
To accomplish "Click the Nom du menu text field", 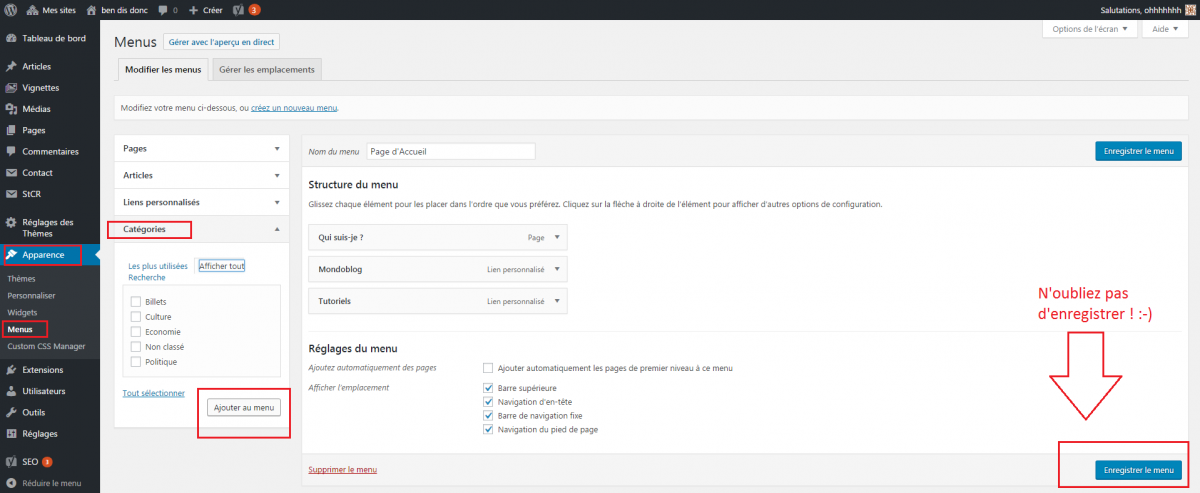I will (450, 151).
